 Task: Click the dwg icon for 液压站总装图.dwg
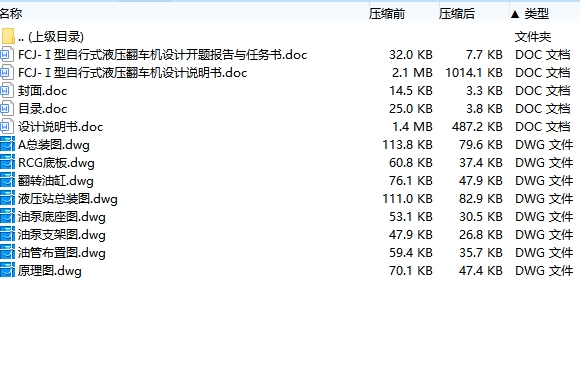tap(7, 199)
